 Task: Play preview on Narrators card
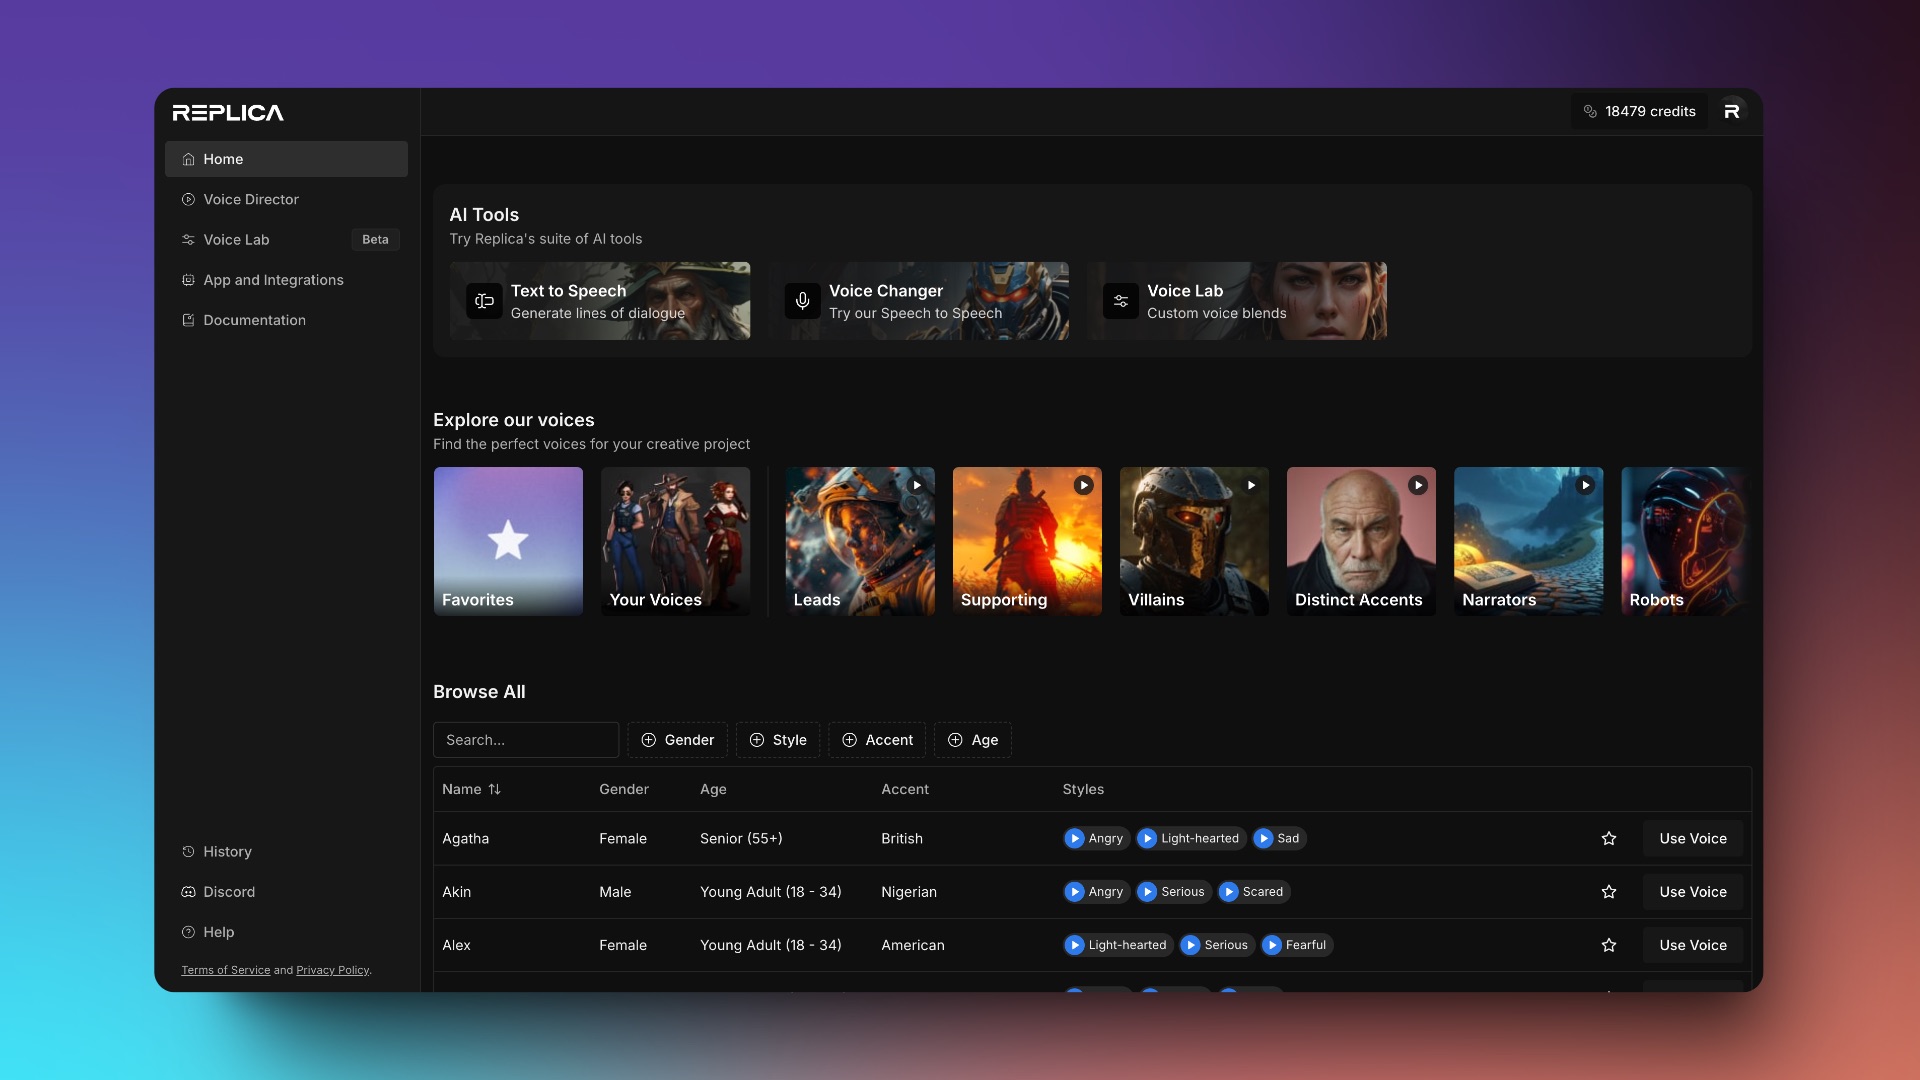click(1584, 485)
